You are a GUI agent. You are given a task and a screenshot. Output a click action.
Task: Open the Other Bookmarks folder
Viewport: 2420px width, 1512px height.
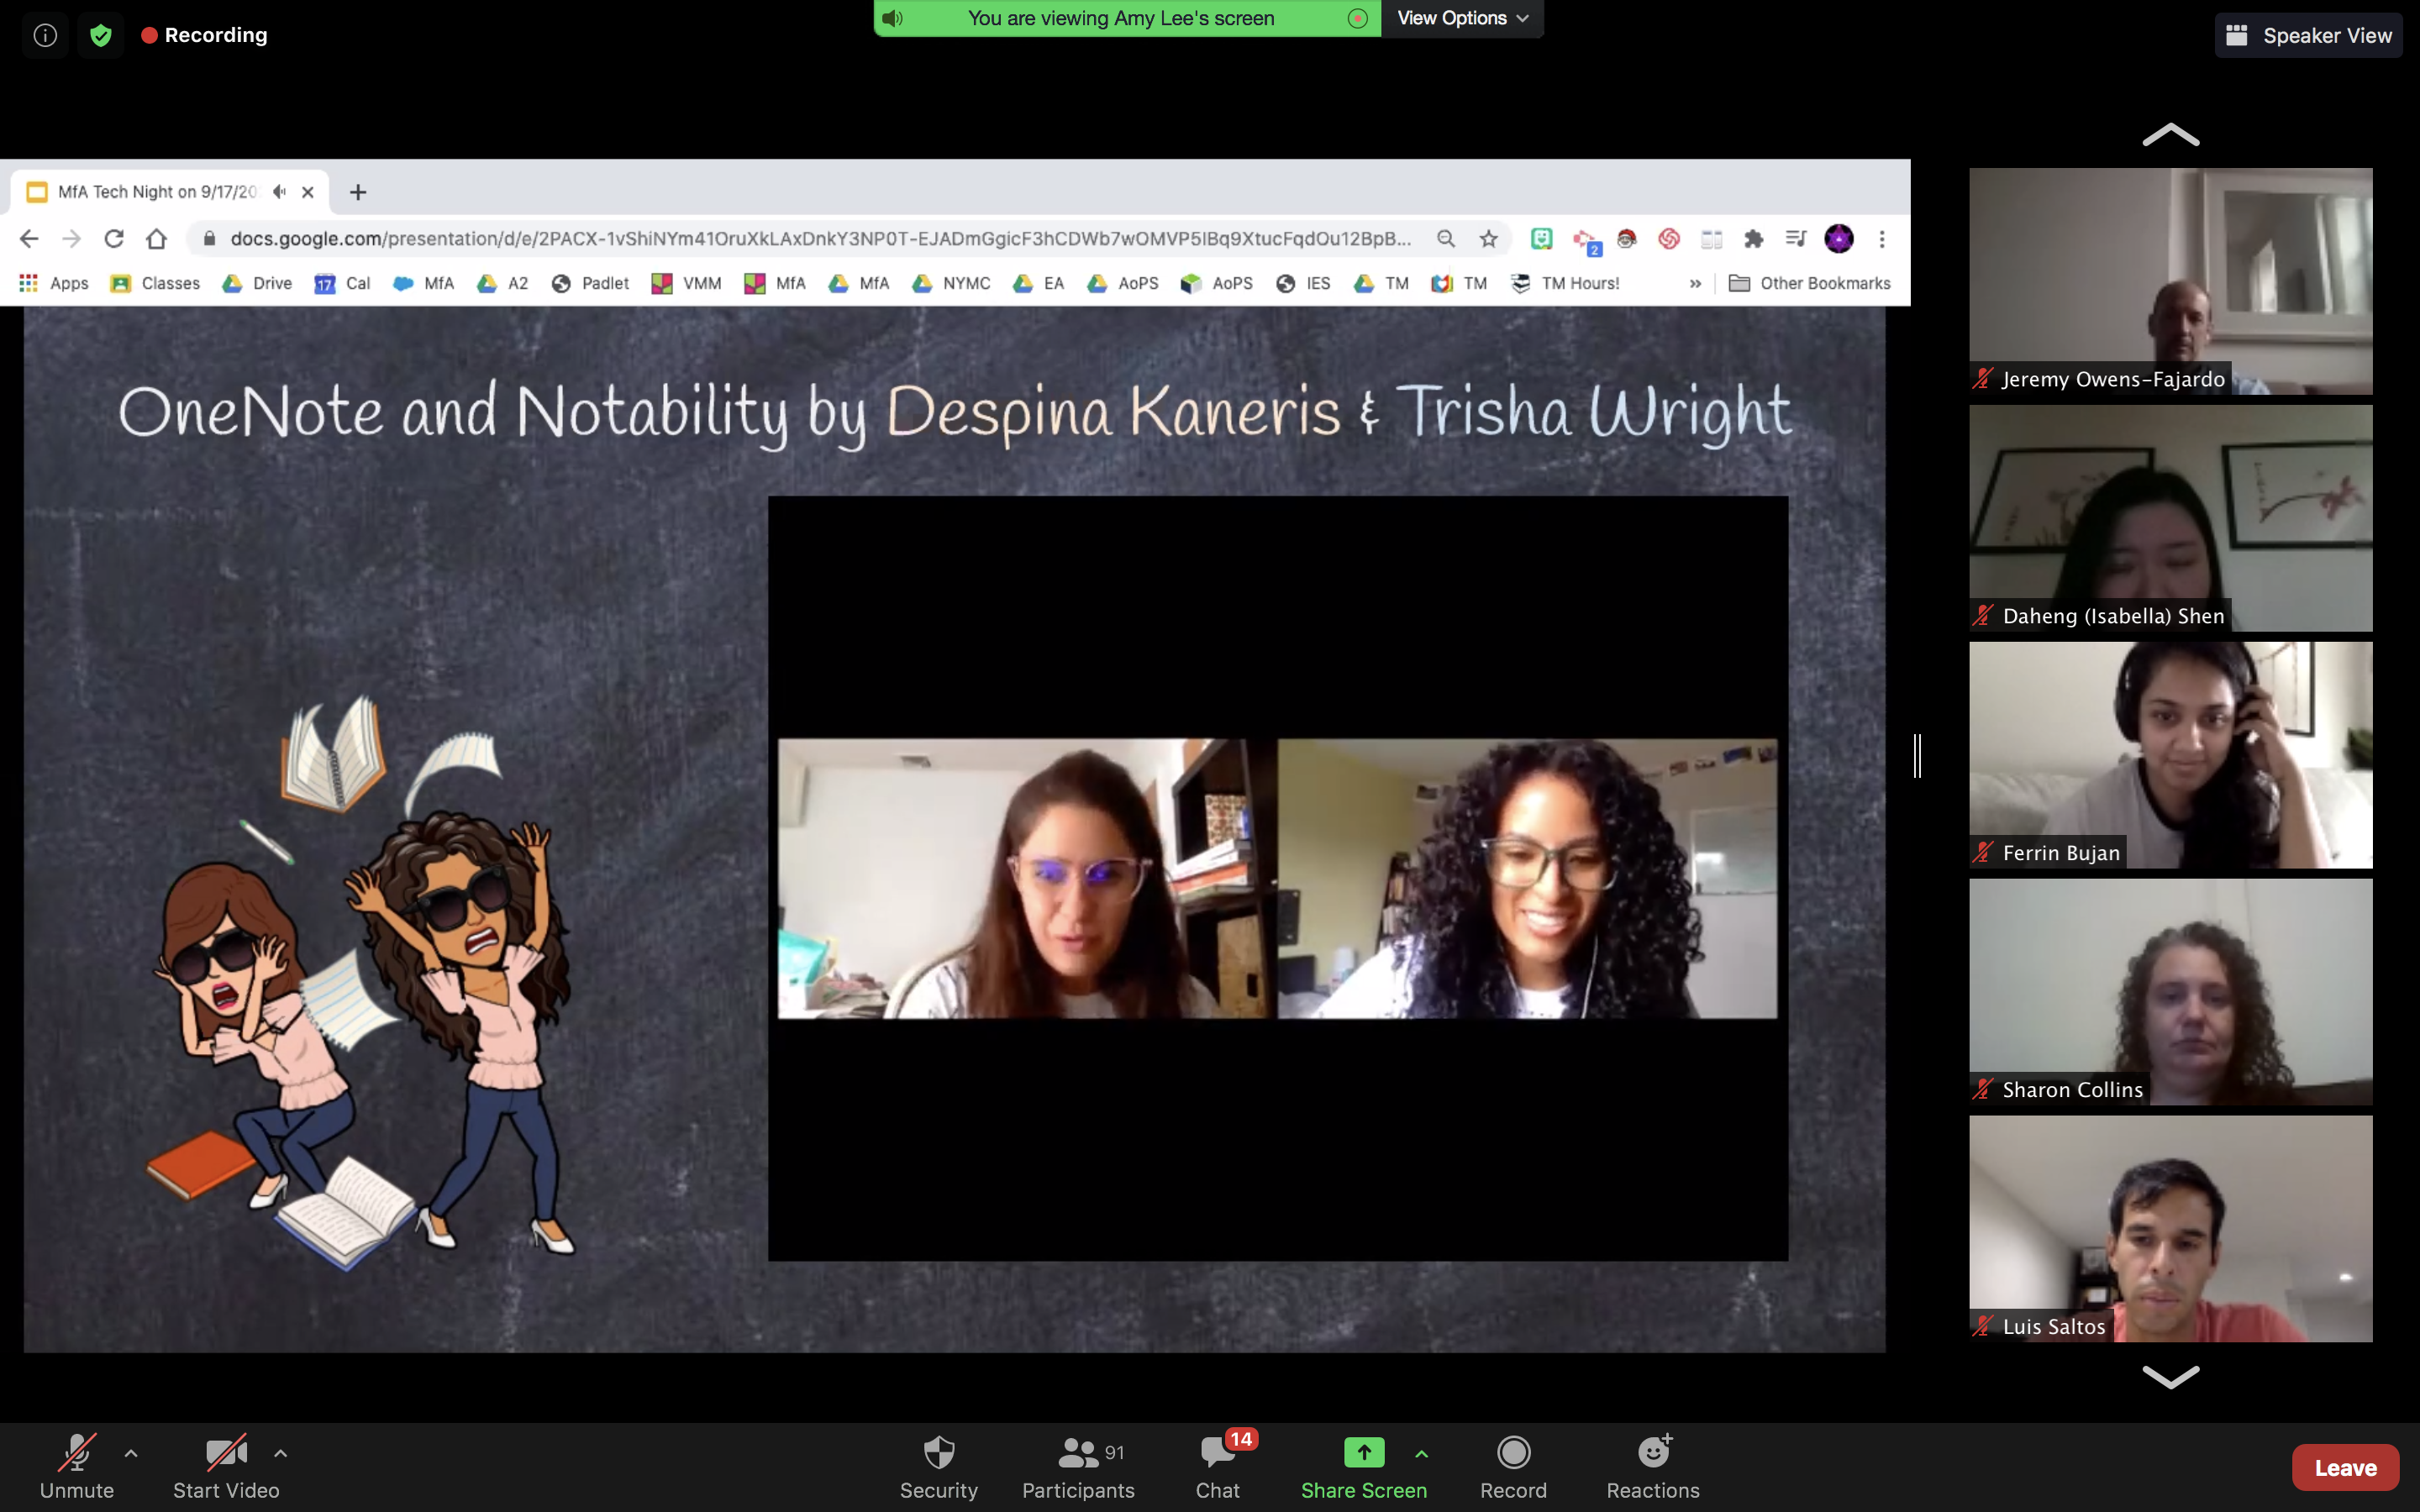coord(1810,284)
